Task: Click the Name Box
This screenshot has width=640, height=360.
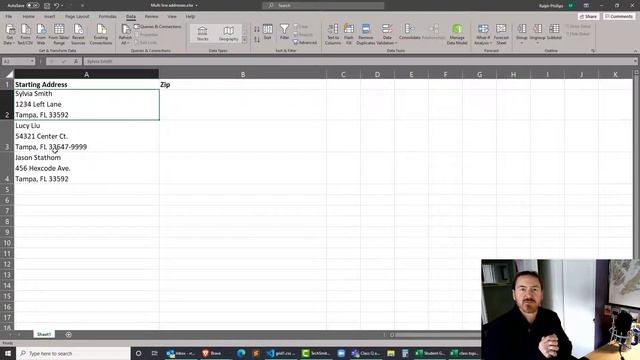Action: coord(18,61)
